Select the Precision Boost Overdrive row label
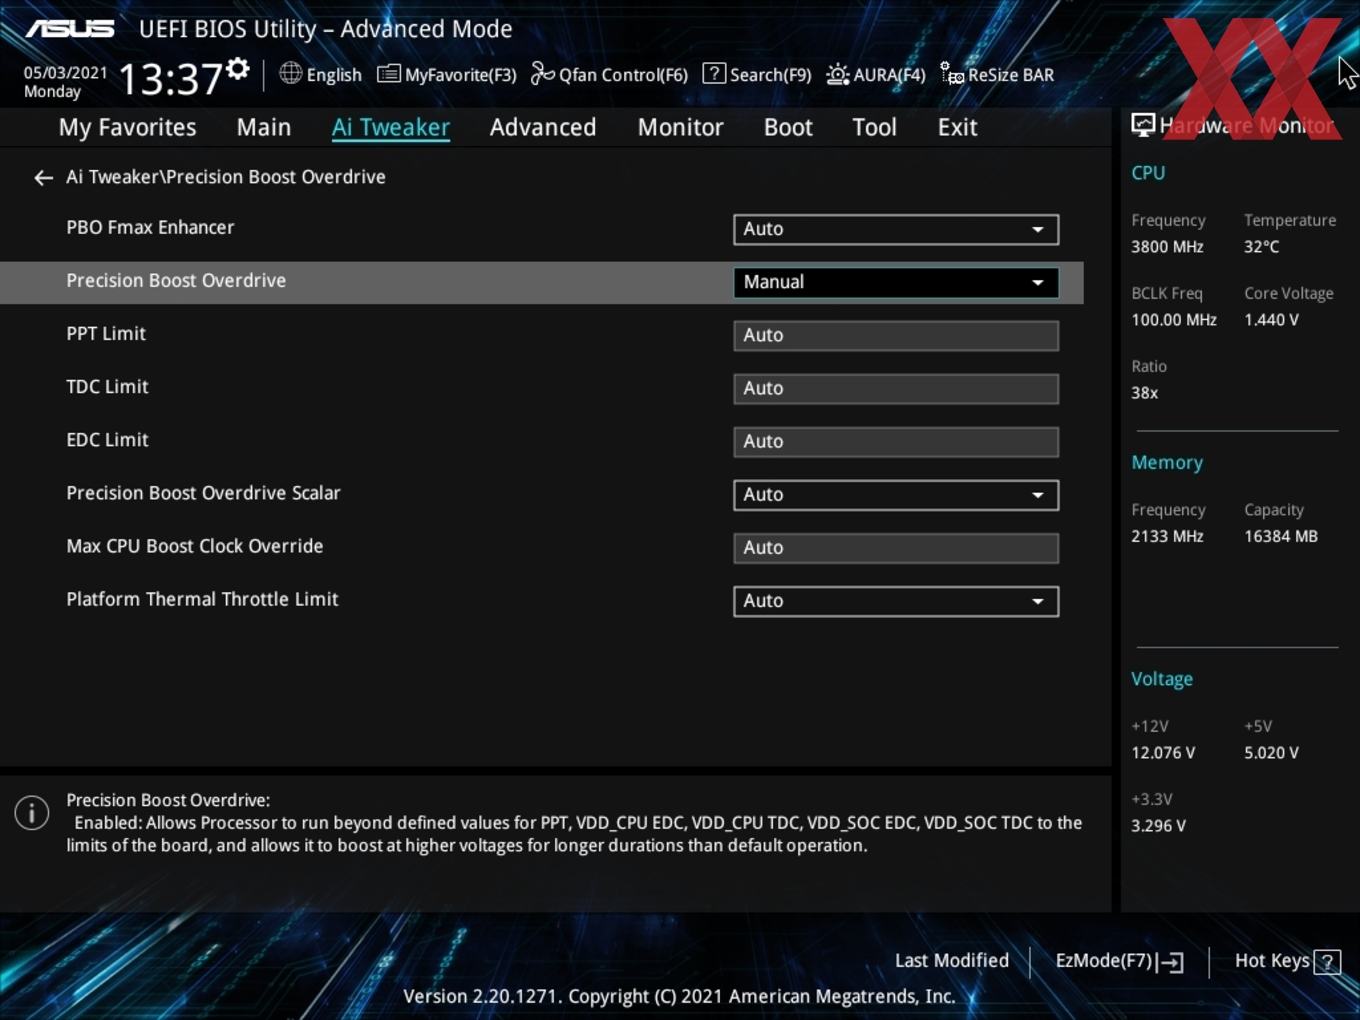 (x=176, y=280)
